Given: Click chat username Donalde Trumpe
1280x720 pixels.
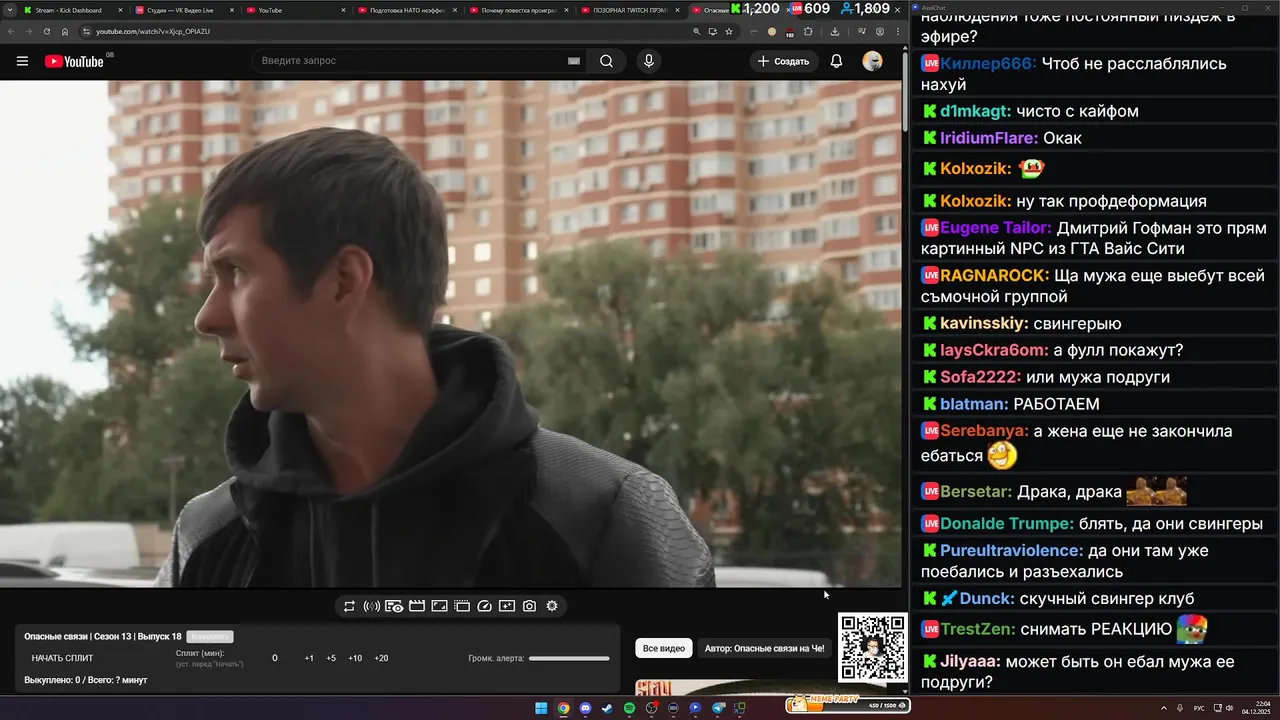Looking at the screenshot, I should point(1007,524).
